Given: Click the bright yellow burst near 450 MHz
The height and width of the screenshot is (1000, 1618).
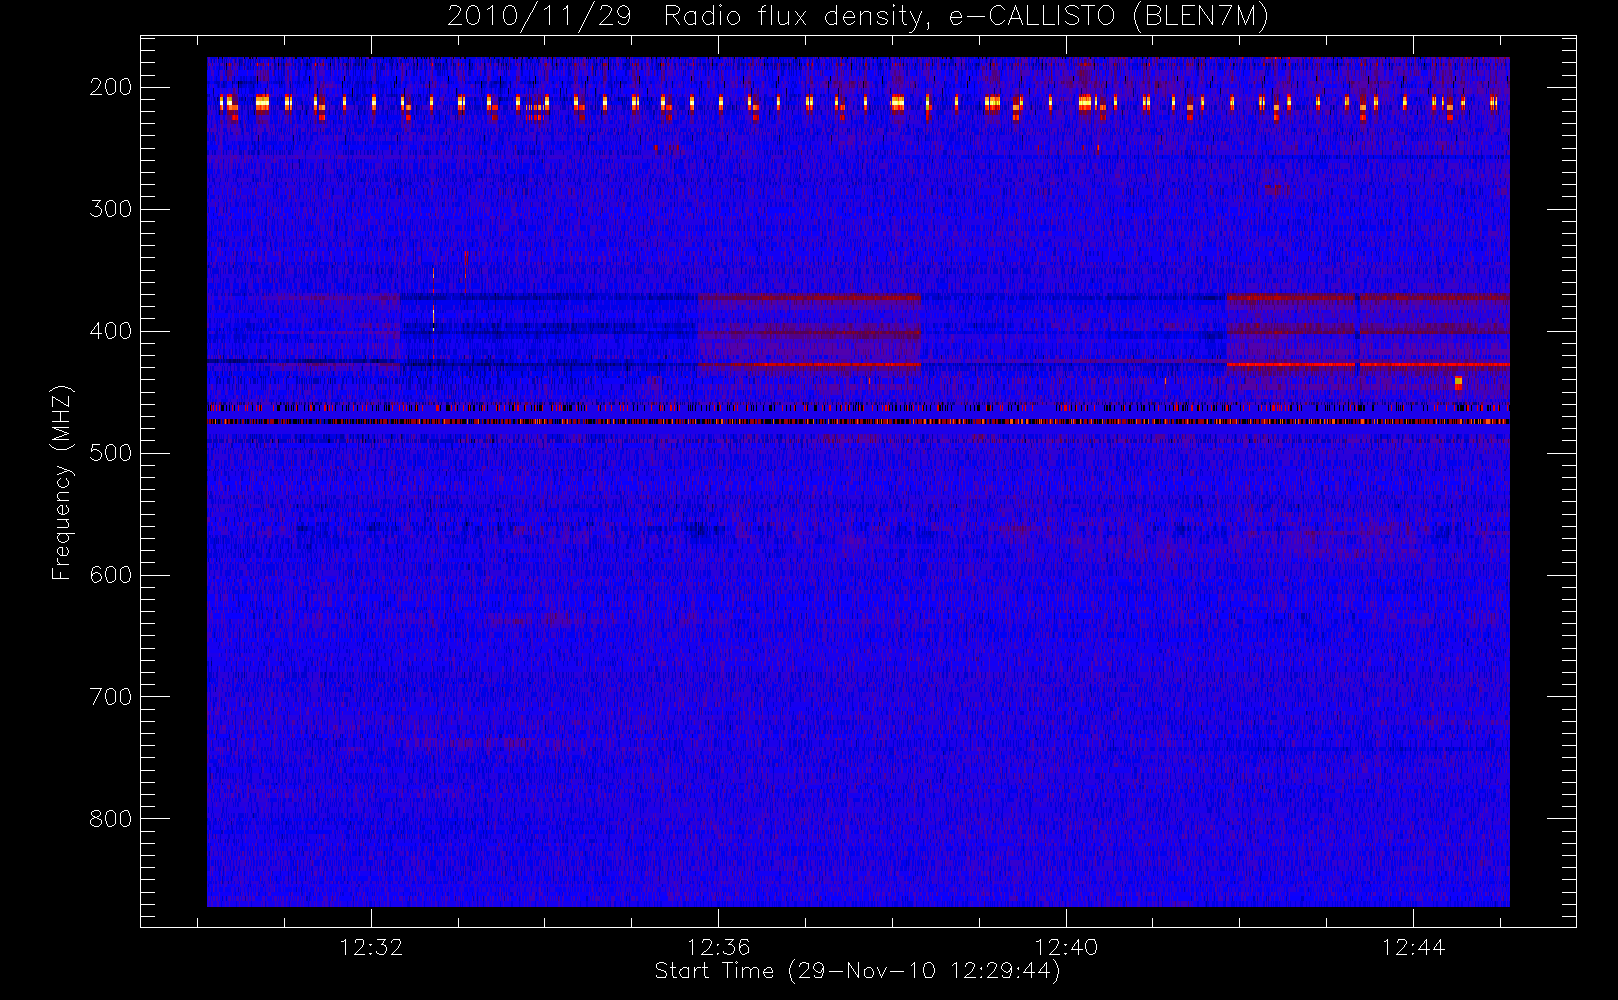Looking at the screenshot, I should 1458,382.
